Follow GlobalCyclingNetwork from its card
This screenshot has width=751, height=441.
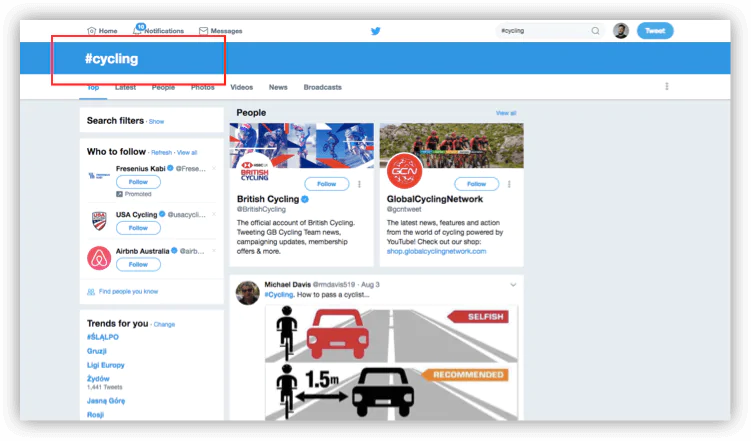[477, 184]
